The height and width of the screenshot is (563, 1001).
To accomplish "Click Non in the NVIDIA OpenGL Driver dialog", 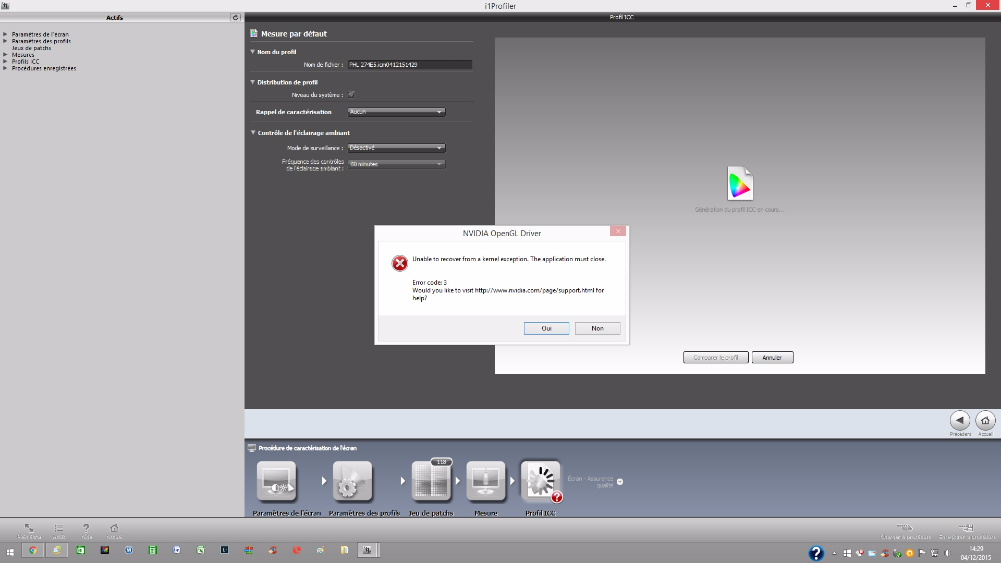I will (x=598, y=328).
